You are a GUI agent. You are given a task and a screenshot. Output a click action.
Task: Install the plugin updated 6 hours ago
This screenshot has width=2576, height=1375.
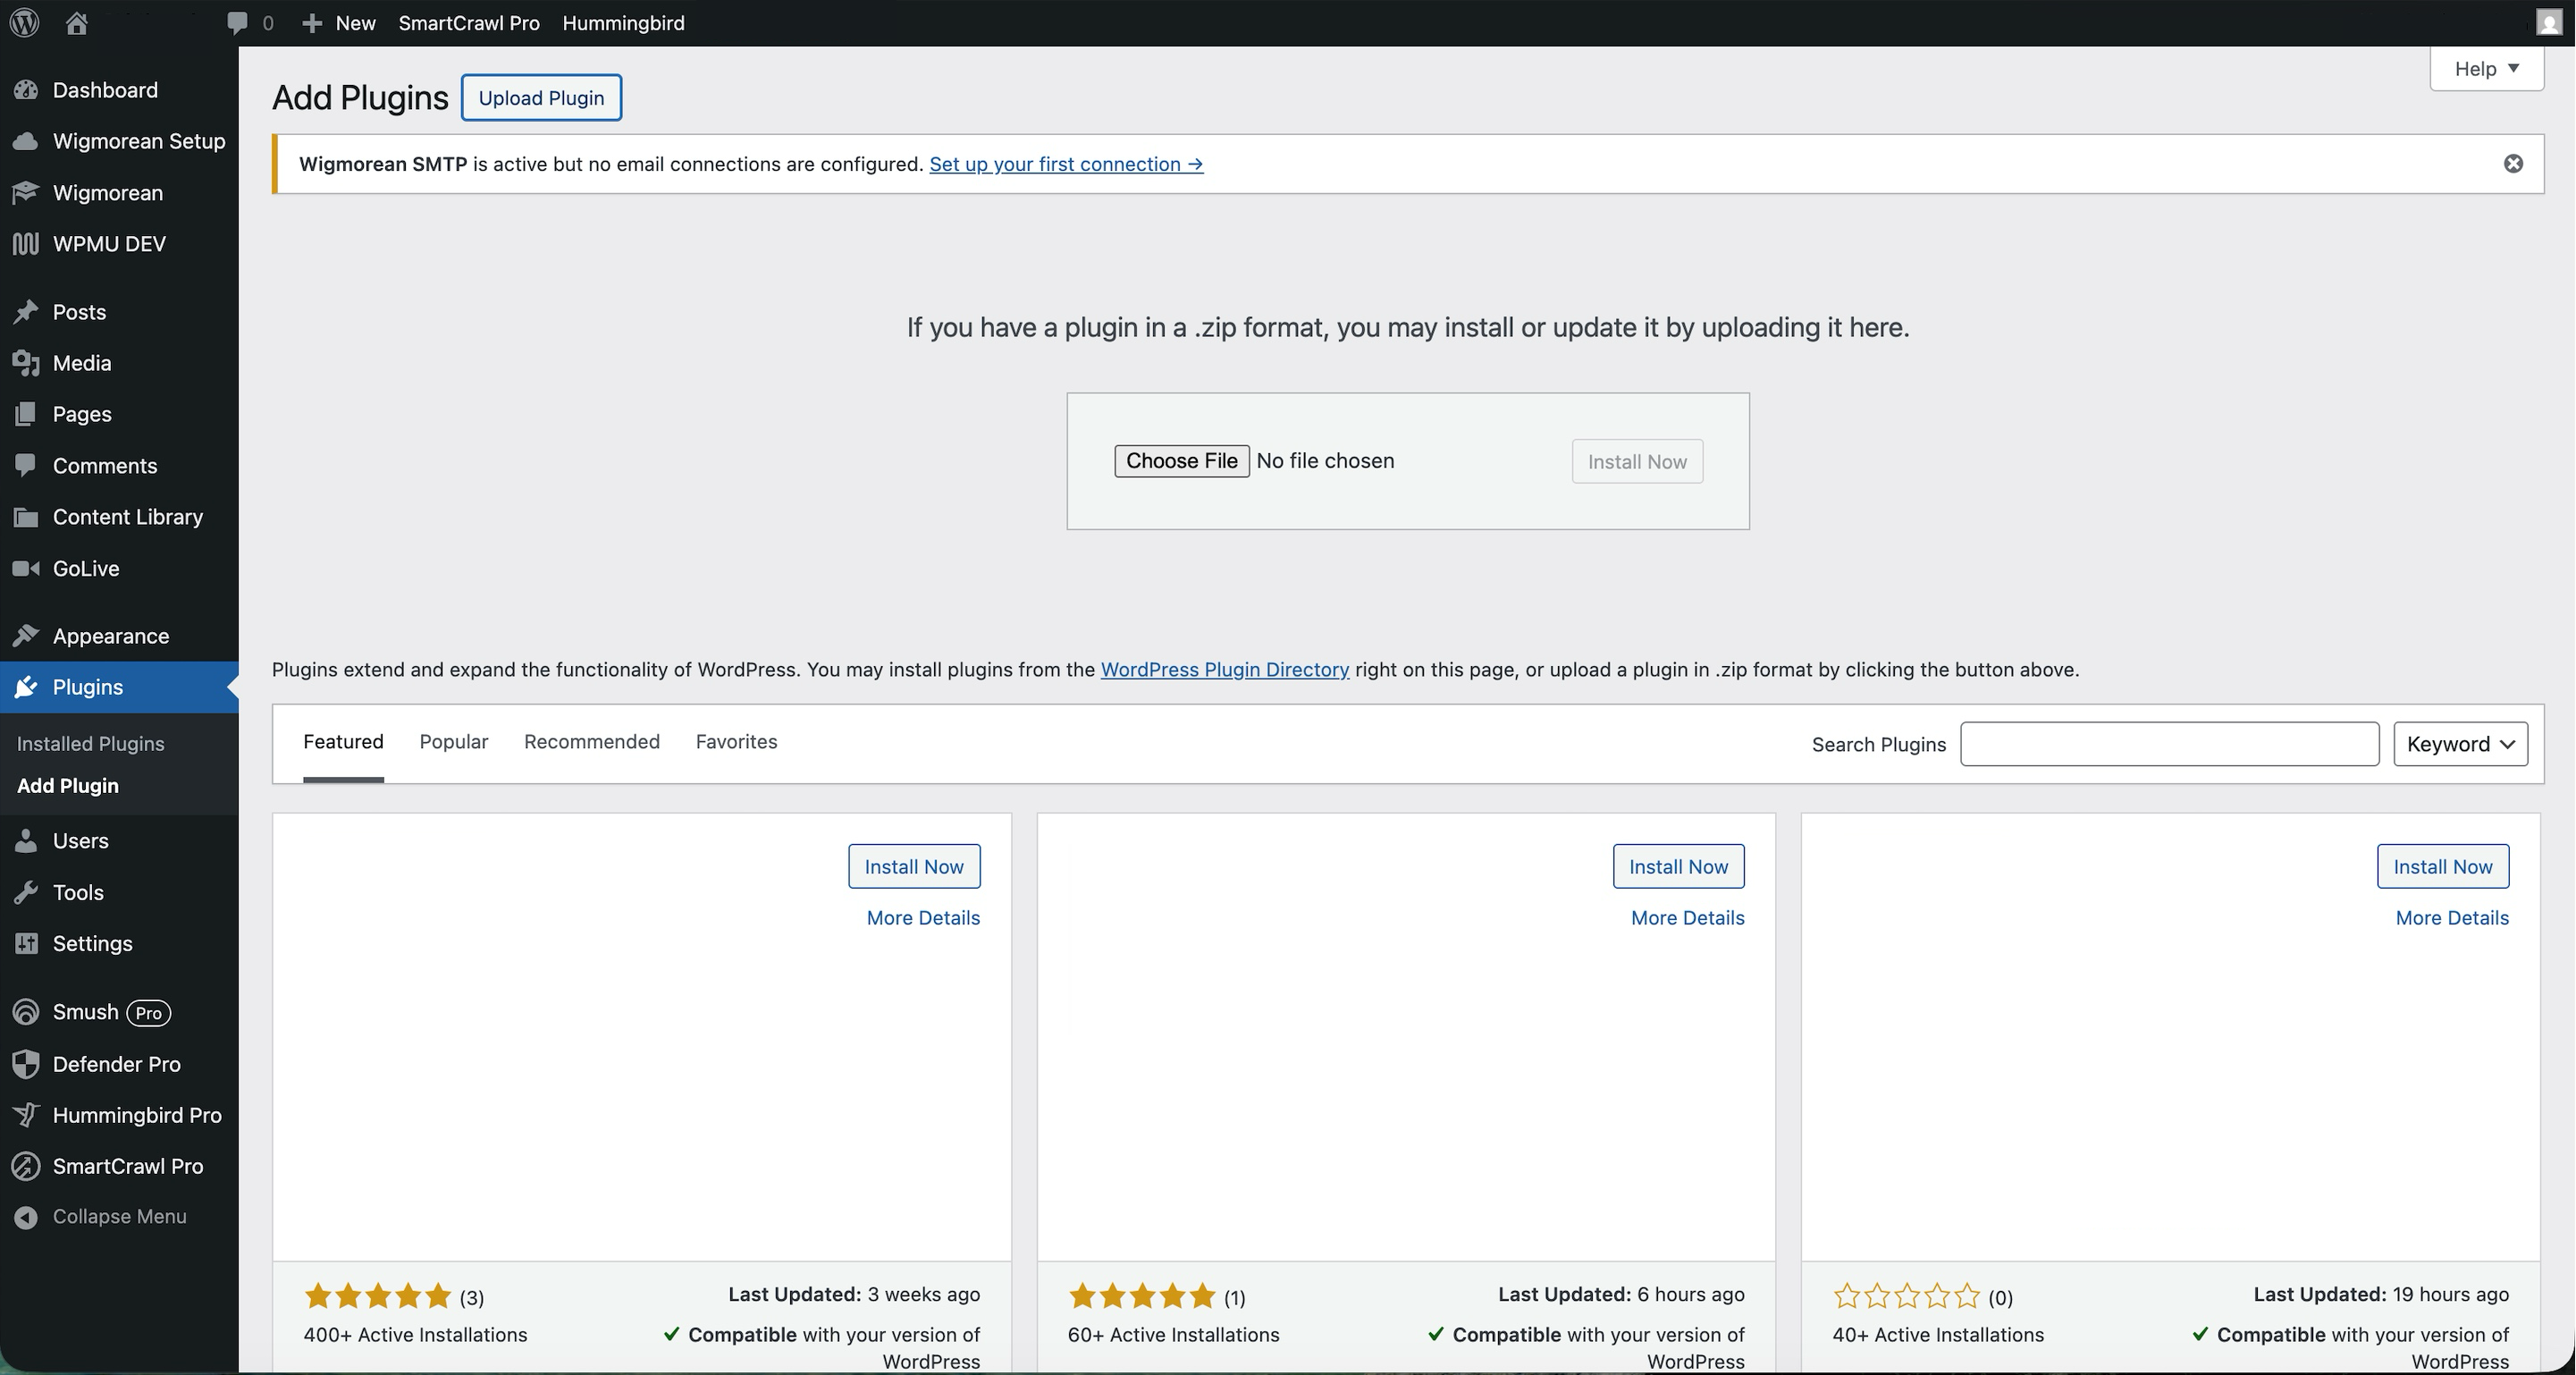point(1678,867)
